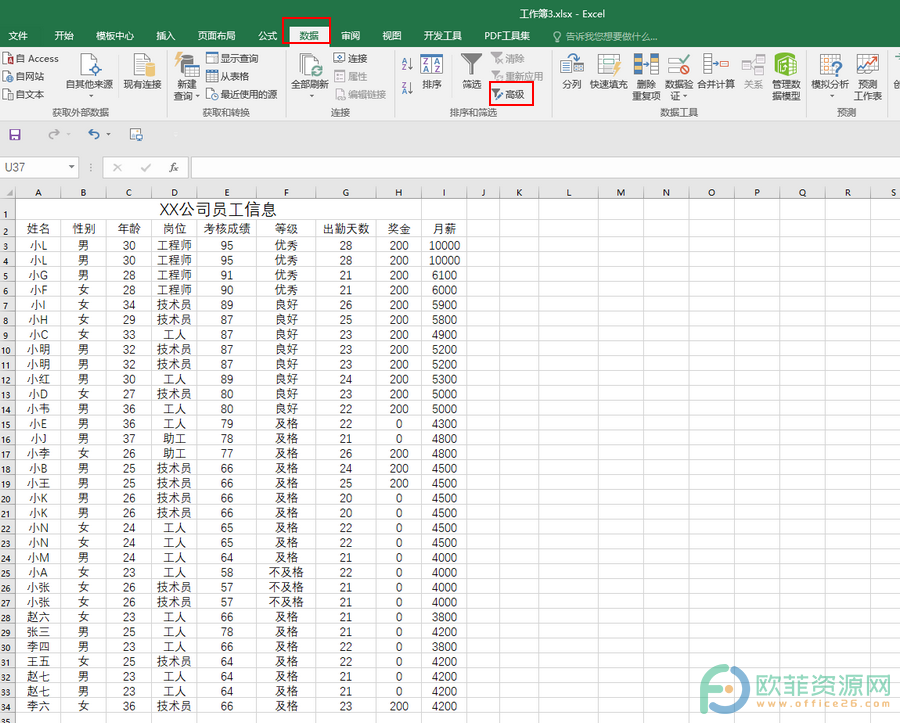Open 最近使用的源 list
900x723 pixels.
(242, 94)
